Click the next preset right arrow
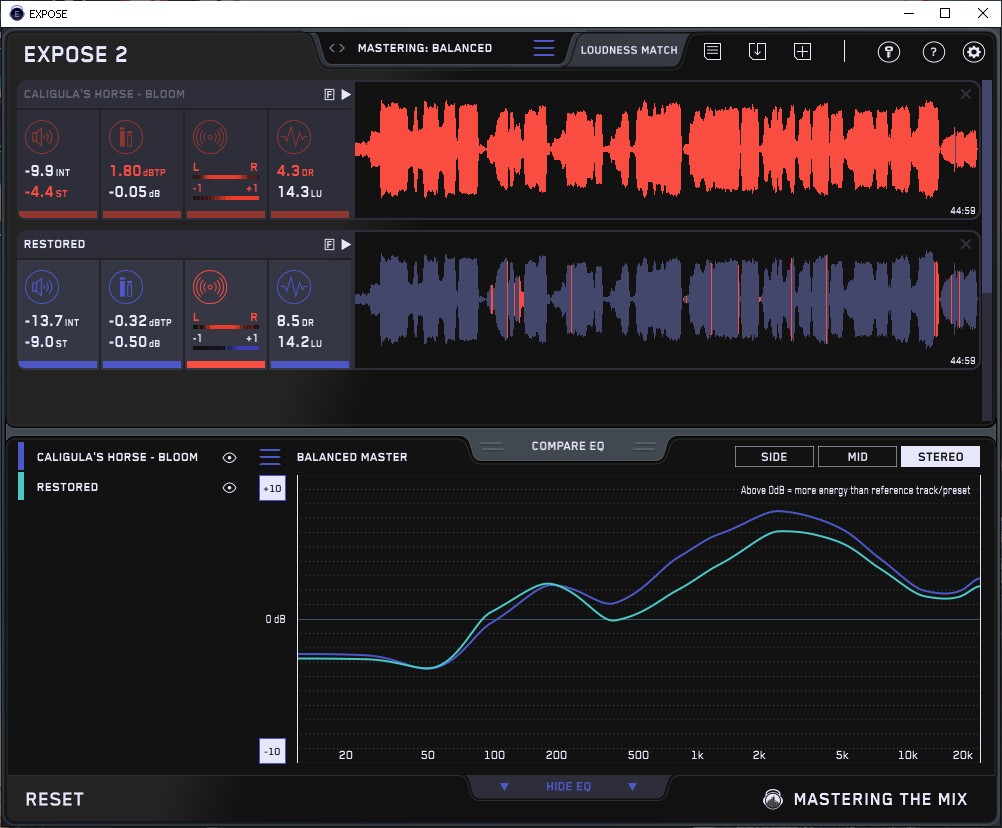The width and height of the screenshot is (1002, 828). click(x=342, y=48)
